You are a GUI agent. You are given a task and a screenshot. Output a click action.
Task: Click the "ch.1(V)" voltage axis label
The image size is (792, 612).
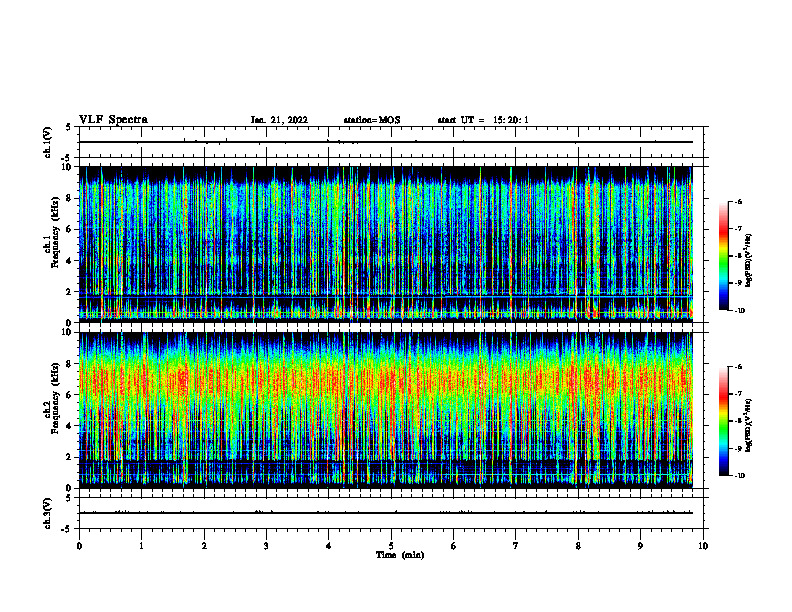coord(48,142)
